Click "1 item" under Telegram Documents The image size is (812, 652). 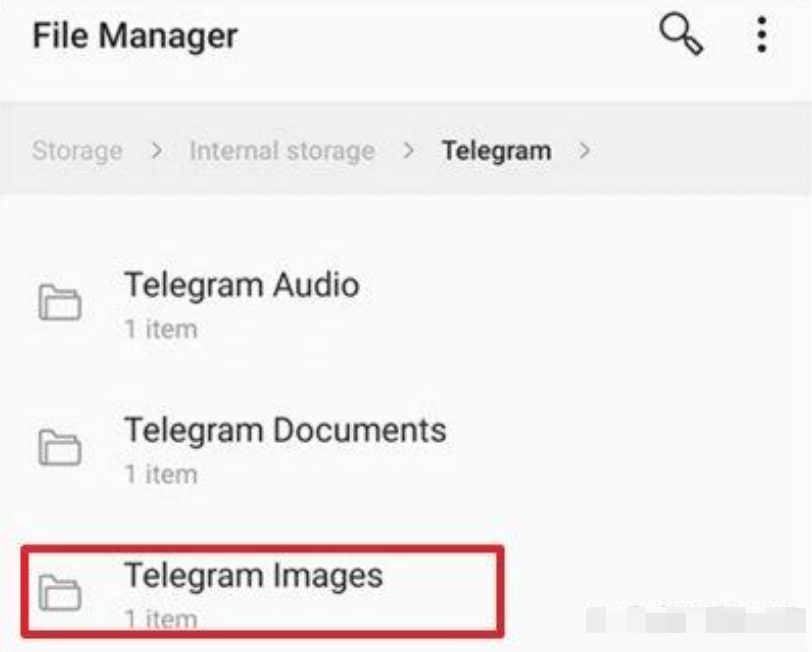click(161, 474)
